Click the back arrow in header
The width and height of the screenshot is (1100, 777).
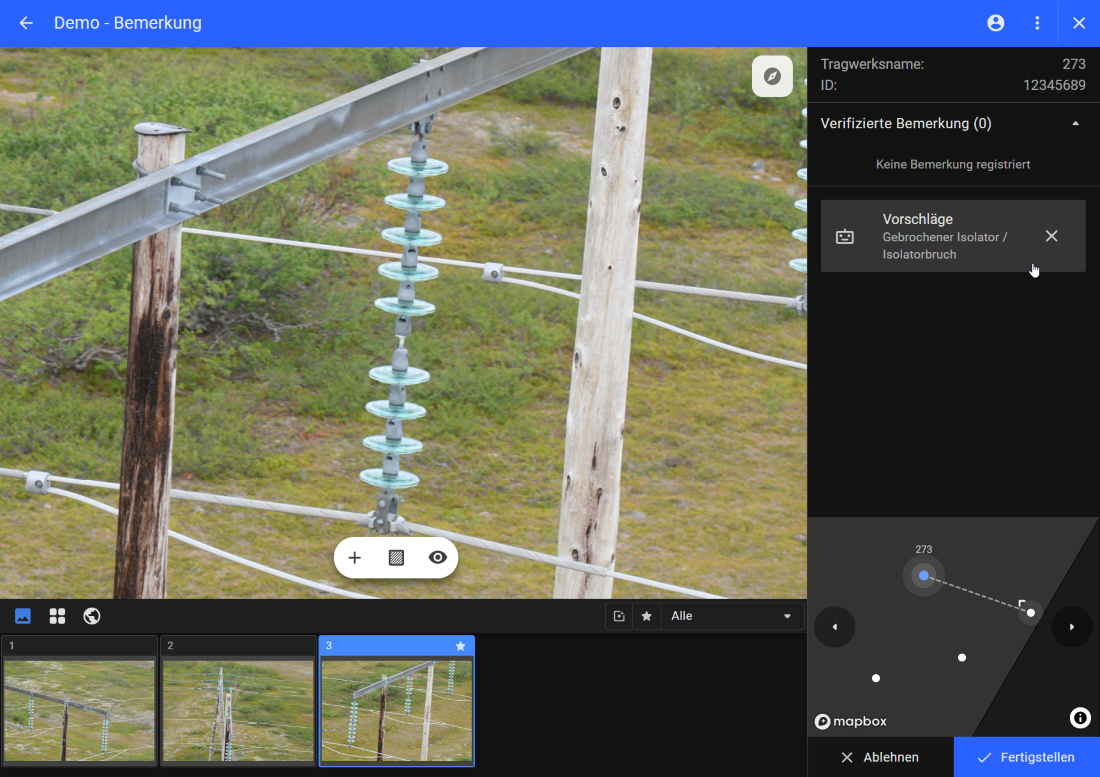tap(26, 23)
